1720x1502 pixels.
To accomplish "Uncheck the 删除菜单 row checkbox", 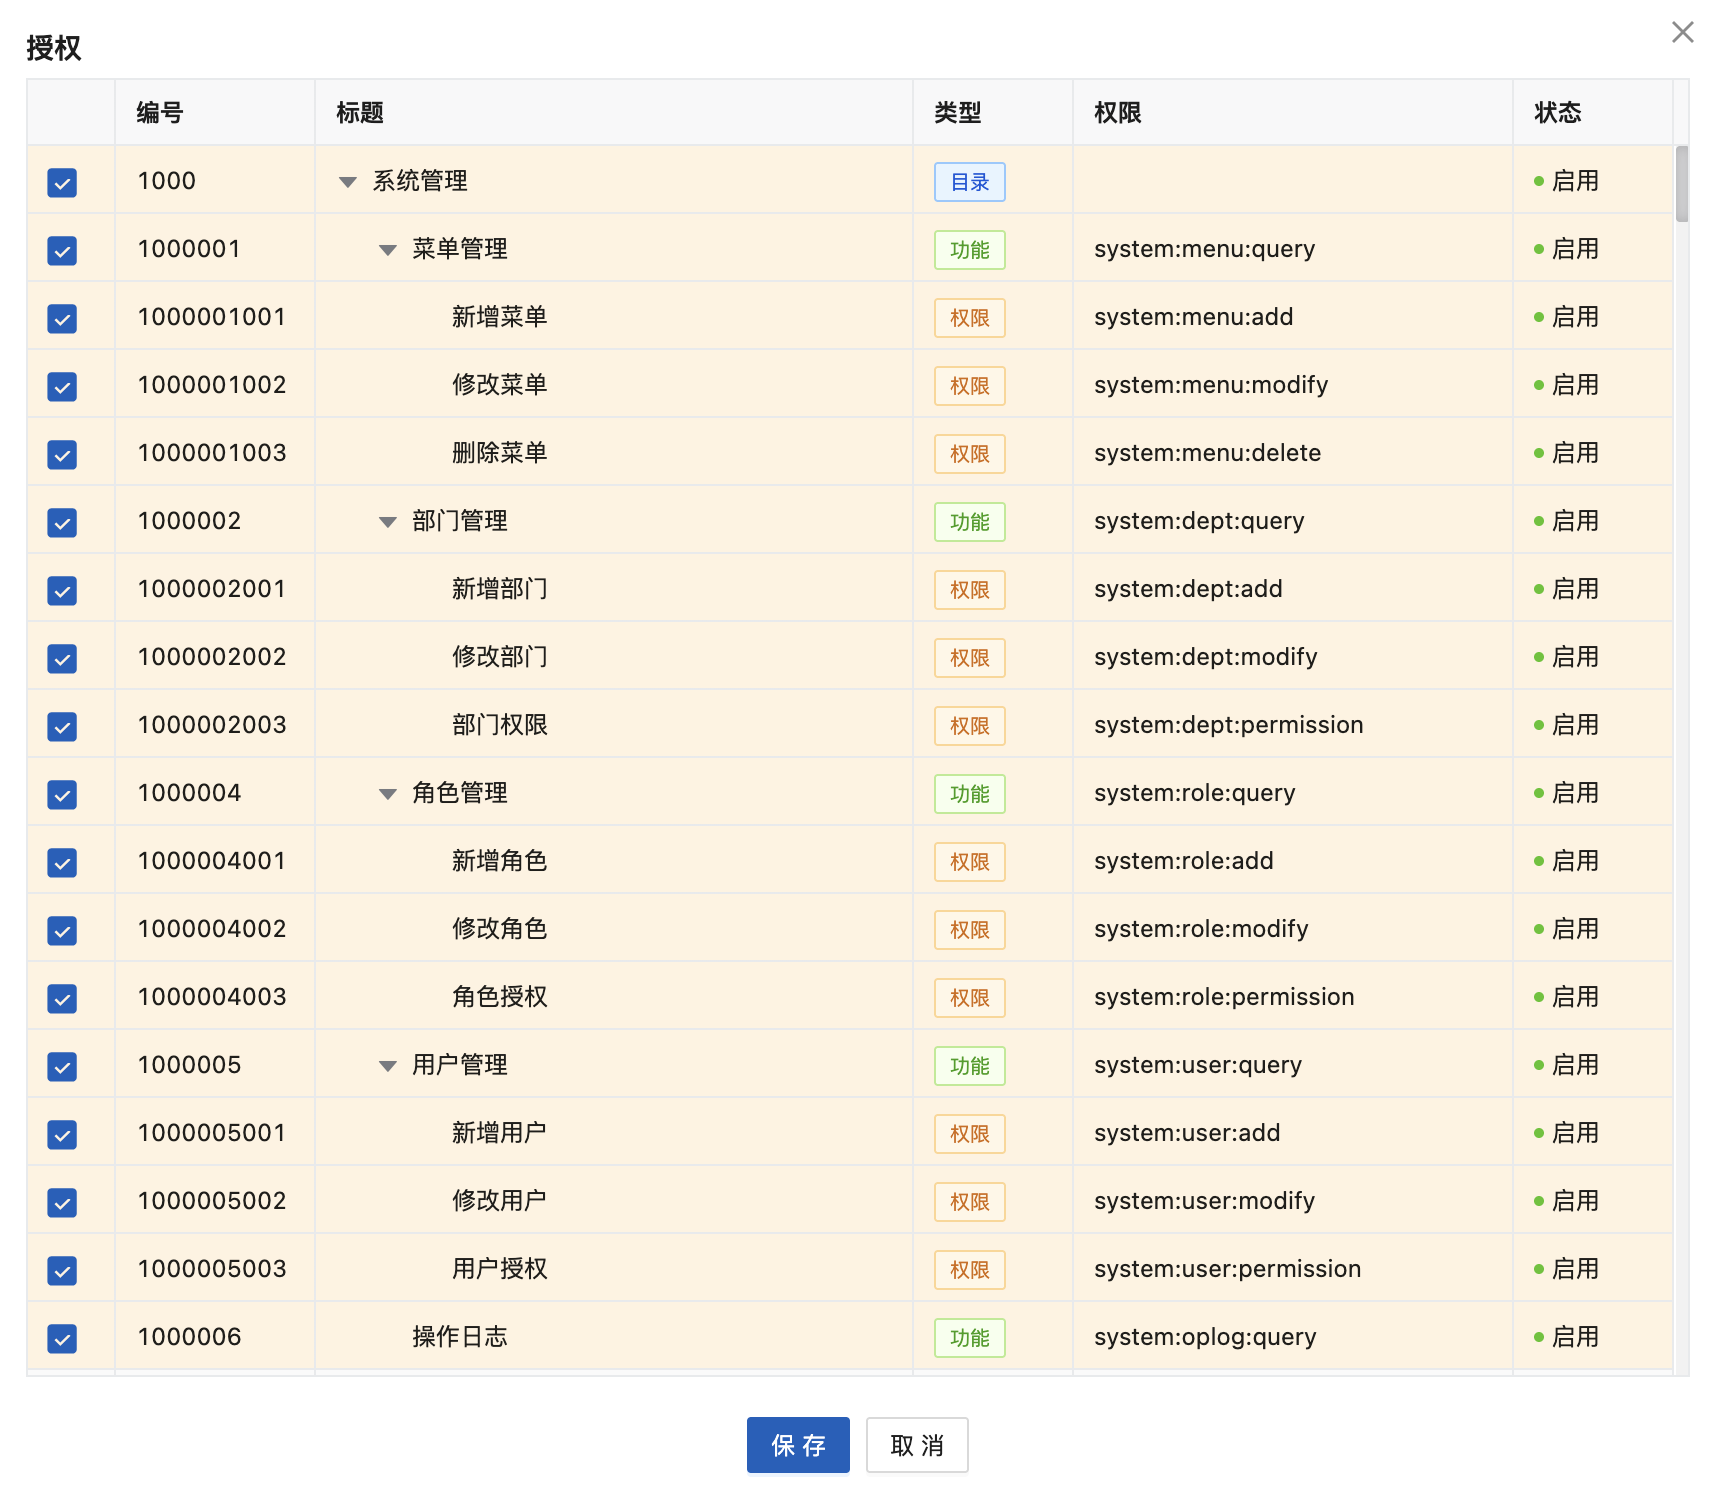I will 62,455.
